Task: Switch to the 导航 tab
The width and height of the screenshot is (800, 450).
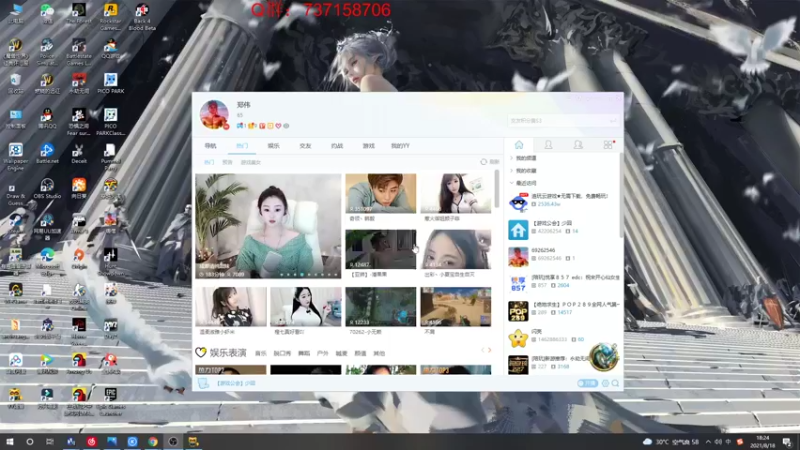Action: click(x=210, y=146)
